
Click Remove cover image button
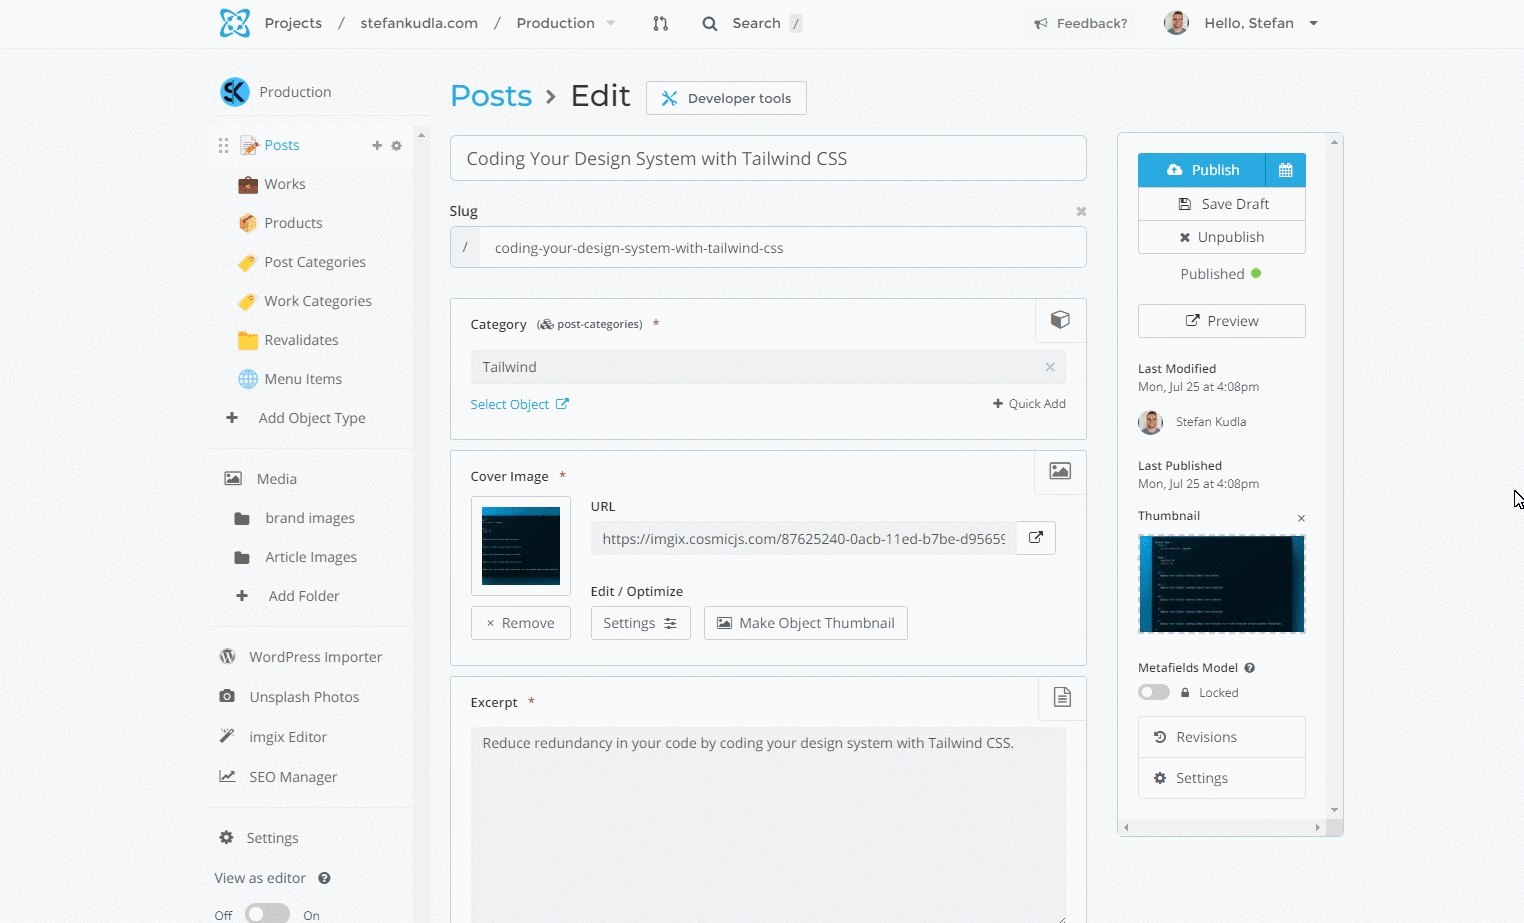520,623
